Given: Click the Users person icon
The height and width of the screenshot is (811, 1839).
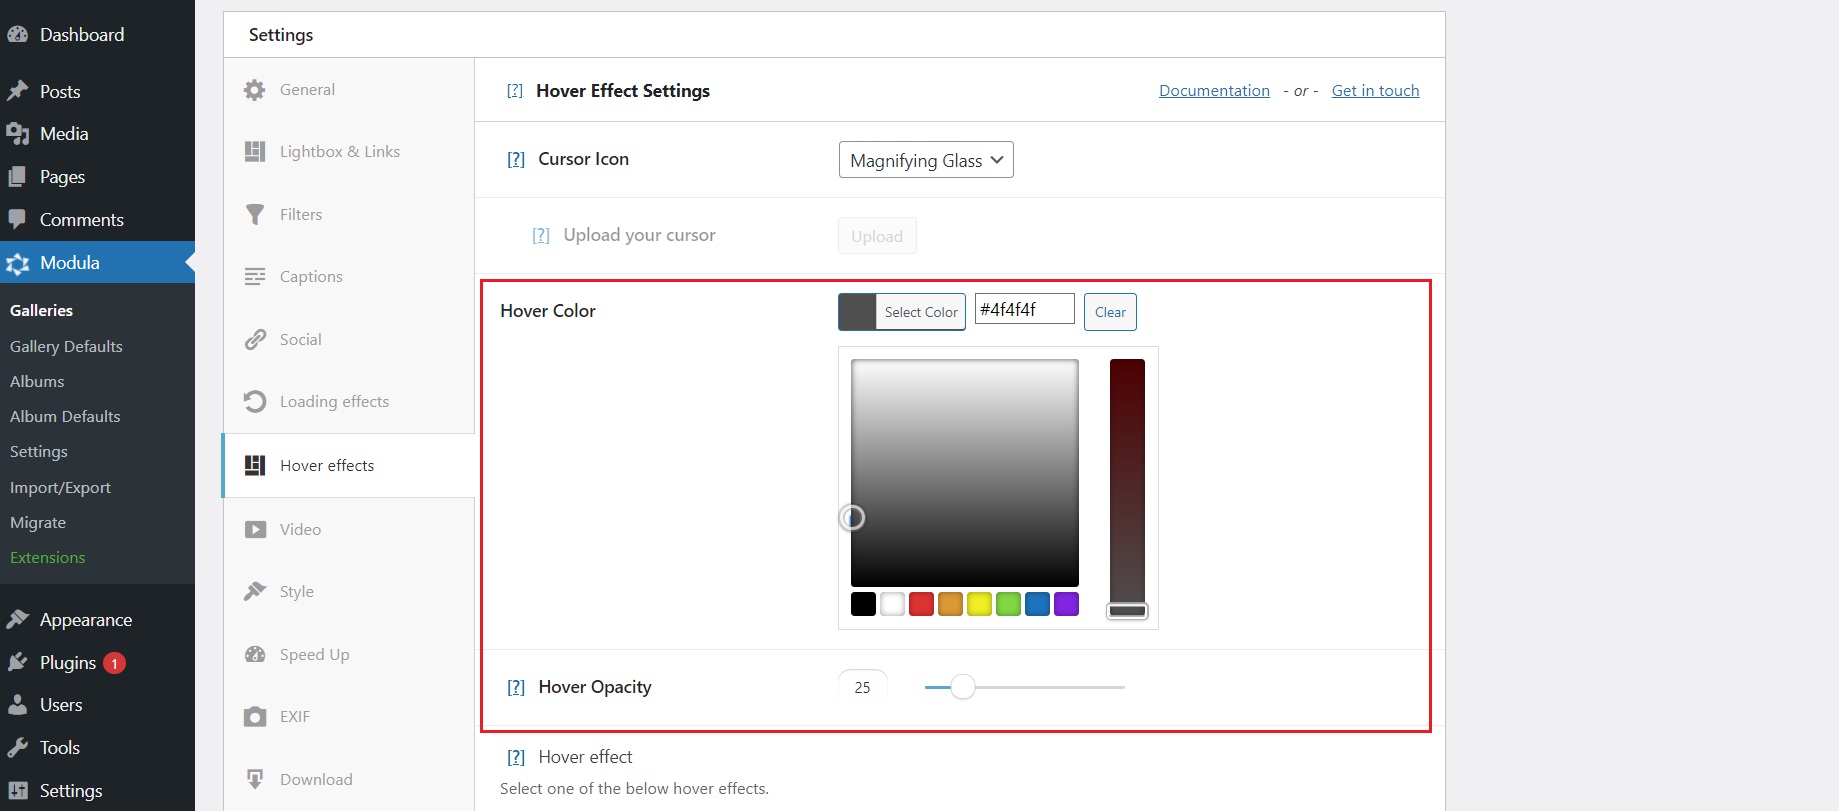Looking at the screenshot, I should point(17,705).
